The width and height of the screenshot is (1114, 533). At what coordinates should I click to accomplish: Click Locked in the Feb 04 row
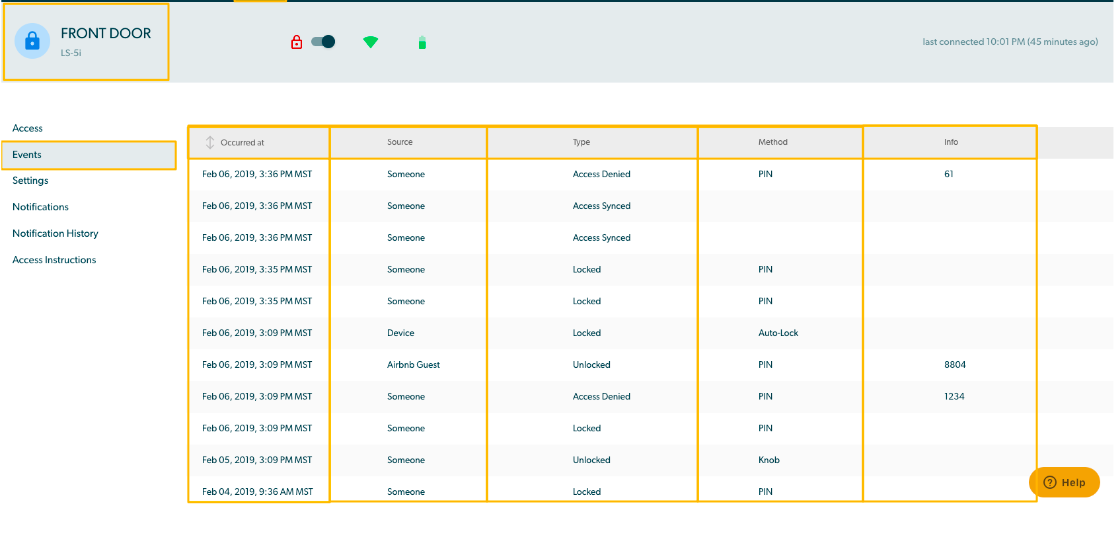click(587, 492)
